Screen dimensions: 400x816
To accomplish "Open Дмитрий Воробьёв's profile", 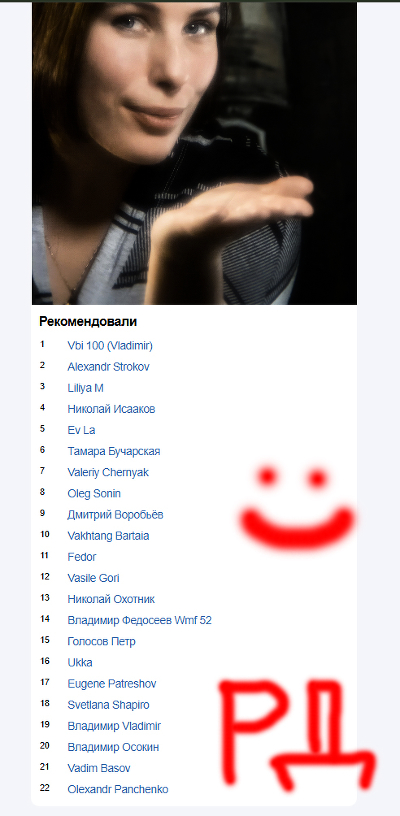I will coord(115,515).
